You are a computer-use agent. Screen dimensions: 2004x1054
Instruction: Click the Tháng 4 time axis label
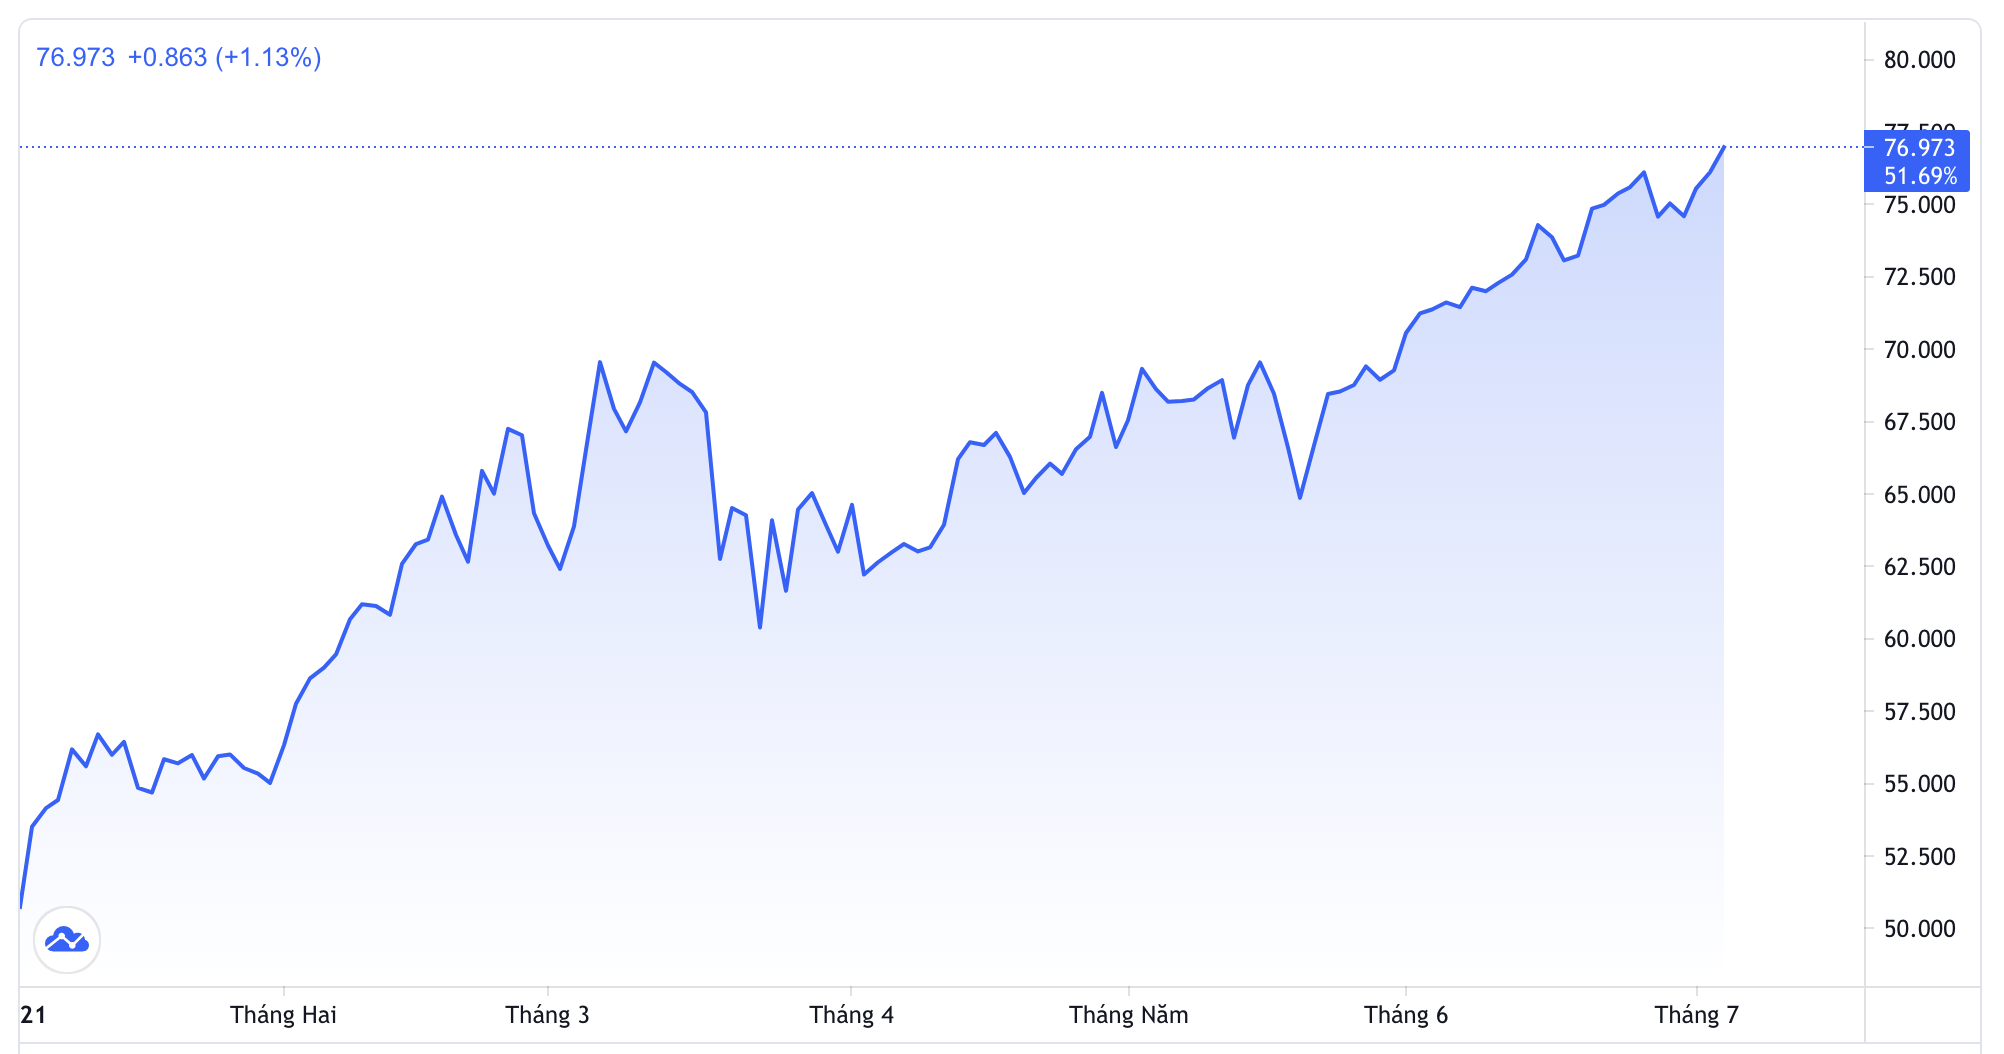point(851,1015)
